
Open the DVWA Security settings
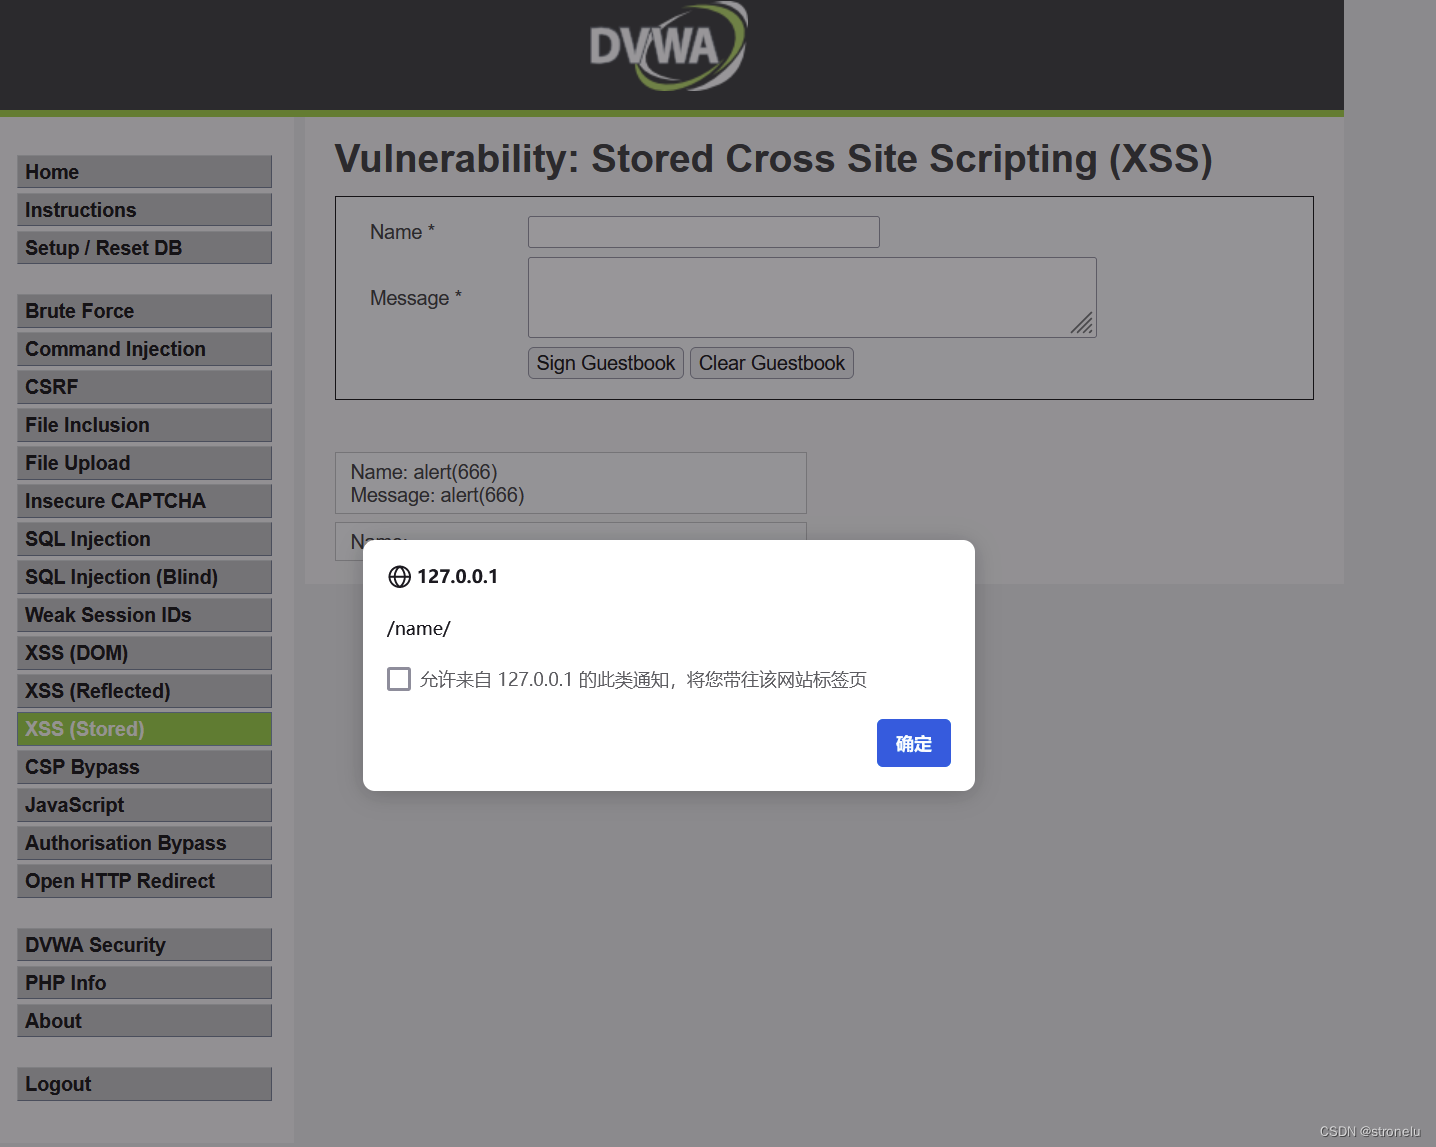pyautogui.click(x=144, y=945)
